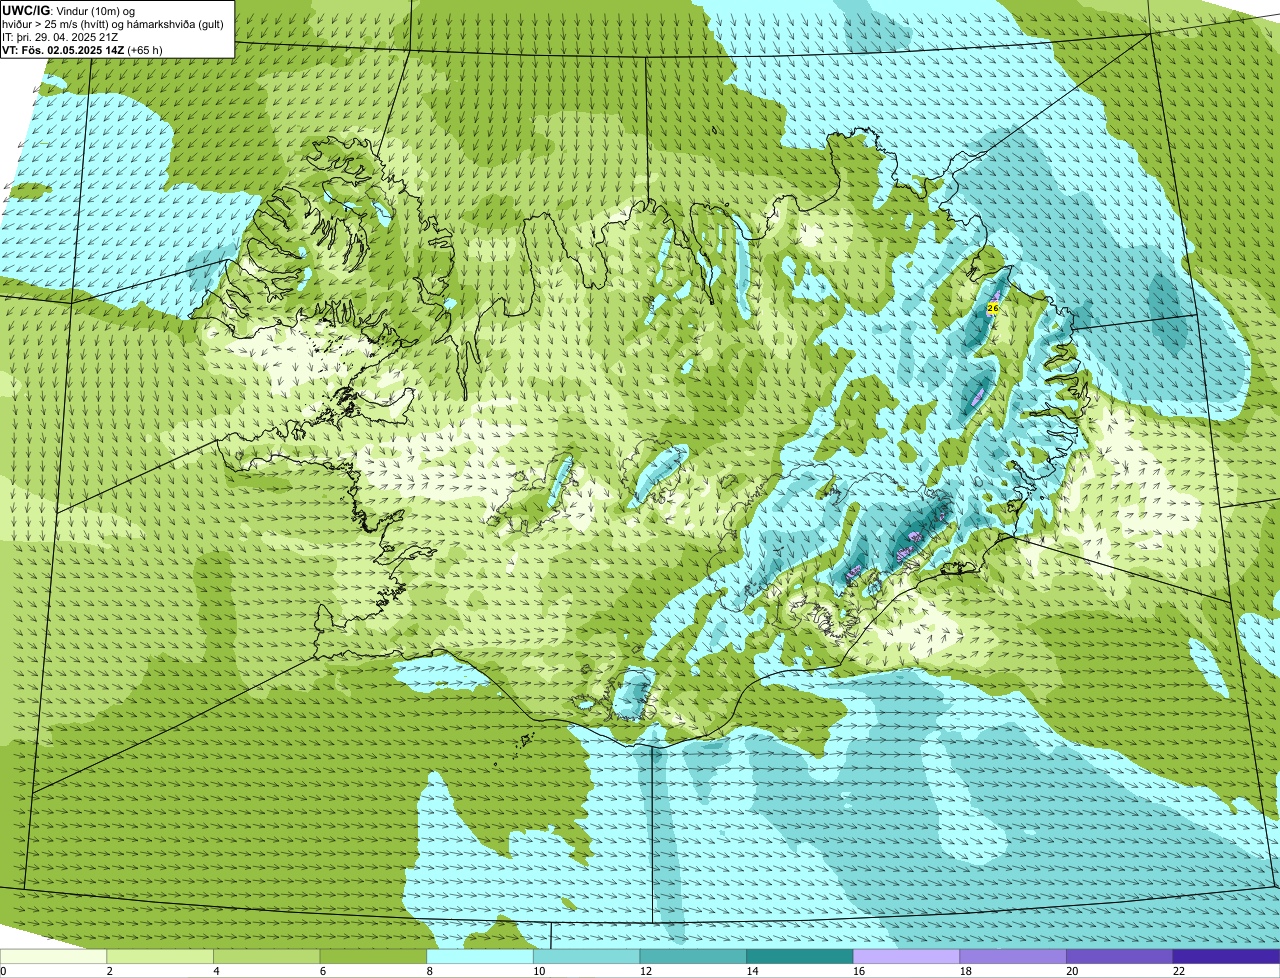Click the legend value 10

tap(539, 971)
